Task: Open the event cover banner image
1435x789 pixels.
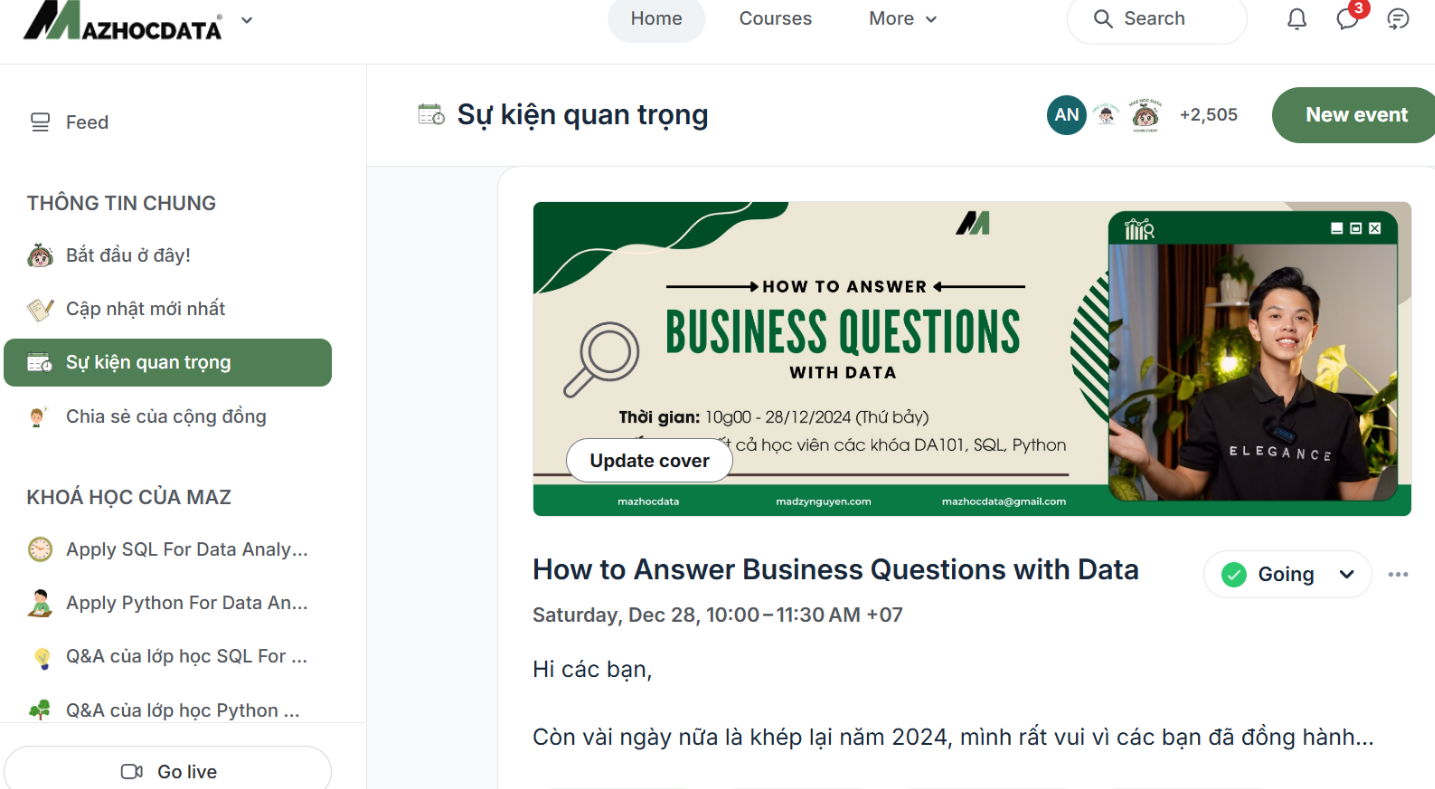Action: pyautogui.click(x=850, y=330)
